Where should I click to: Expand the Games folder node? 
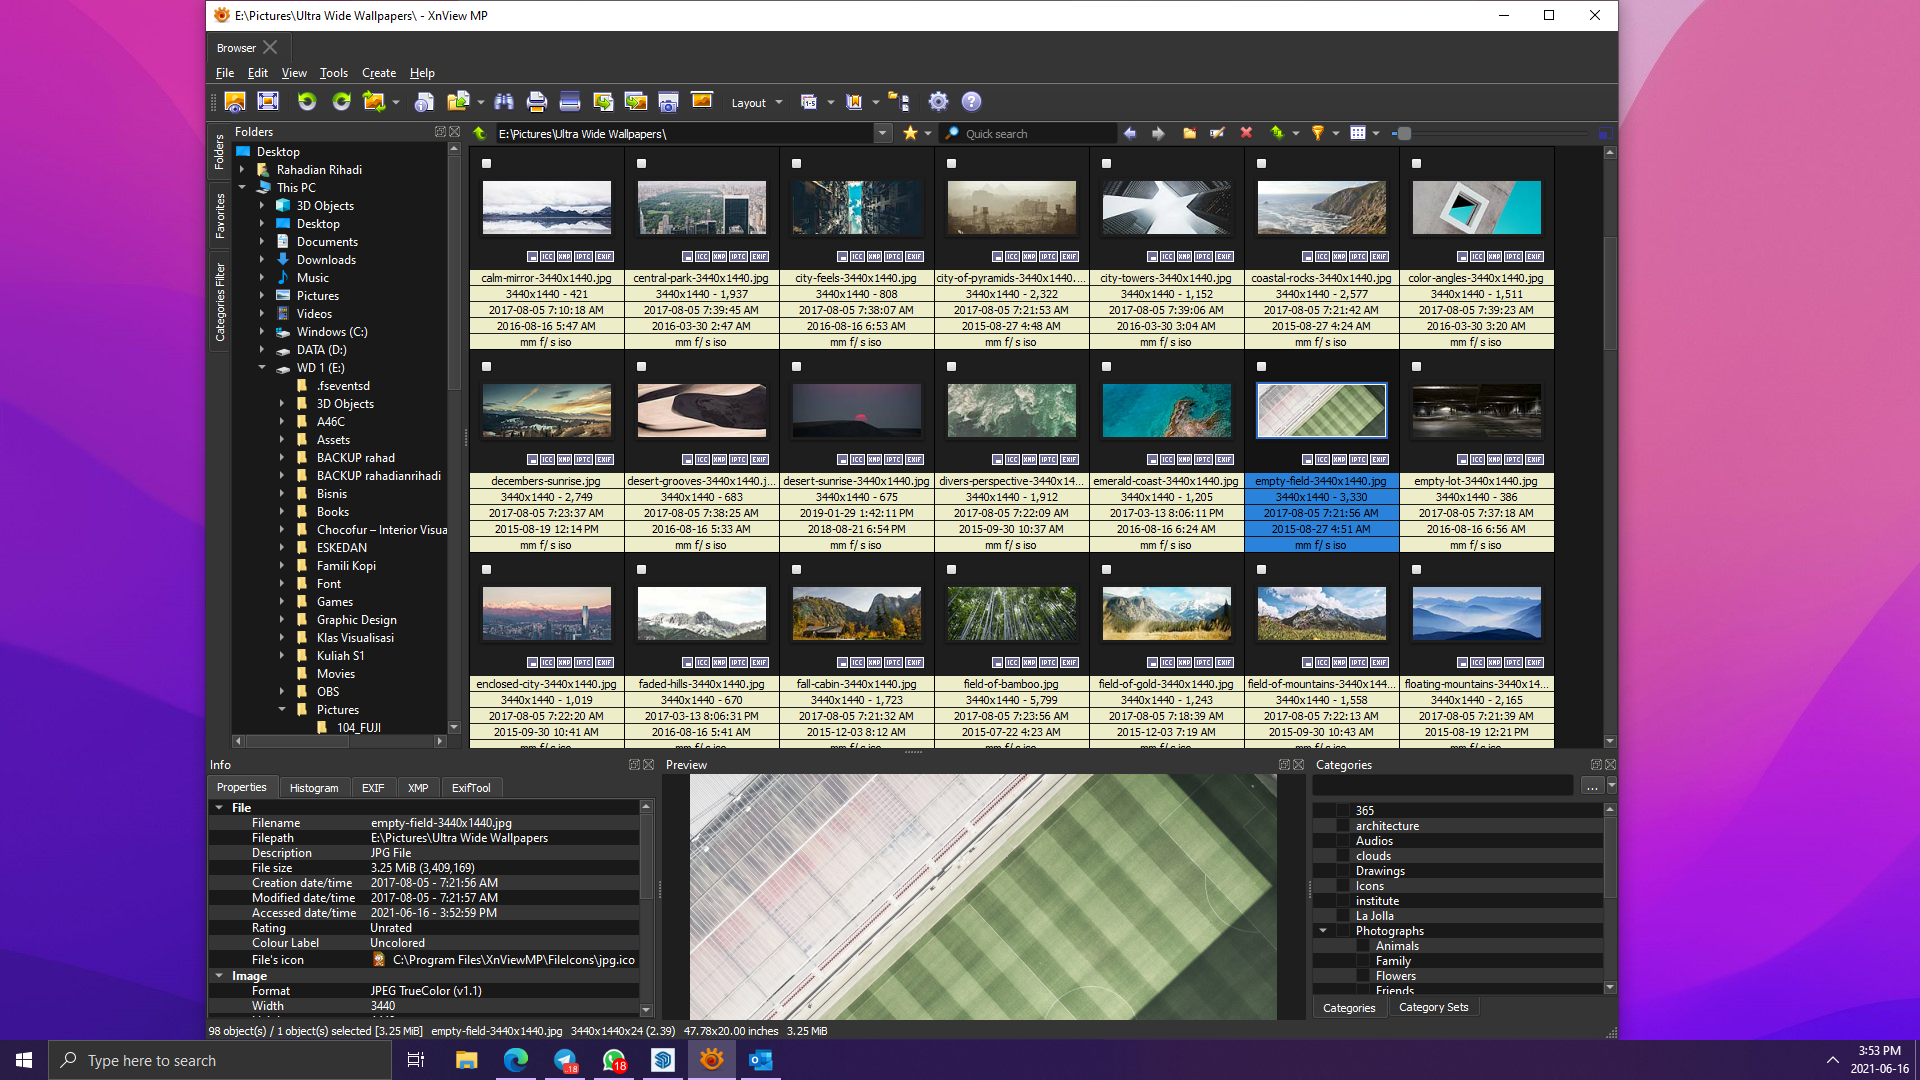(282, 602)
